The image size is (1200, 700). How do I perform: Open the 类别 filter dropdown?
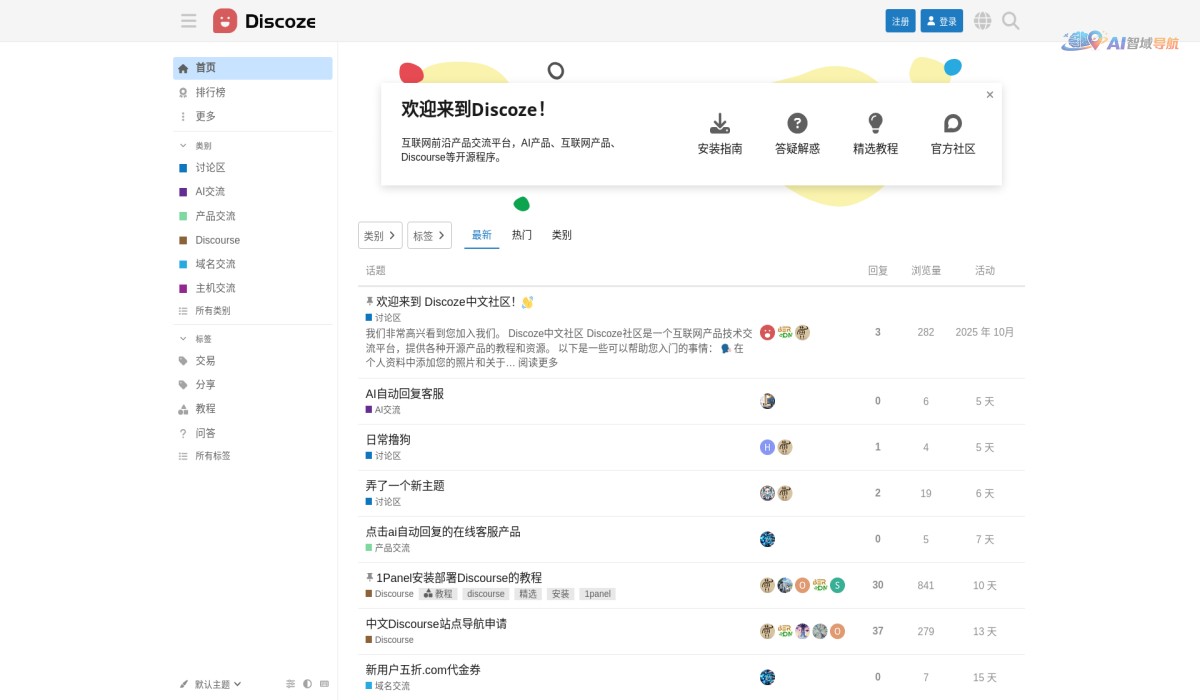click(x=379, y=235)
